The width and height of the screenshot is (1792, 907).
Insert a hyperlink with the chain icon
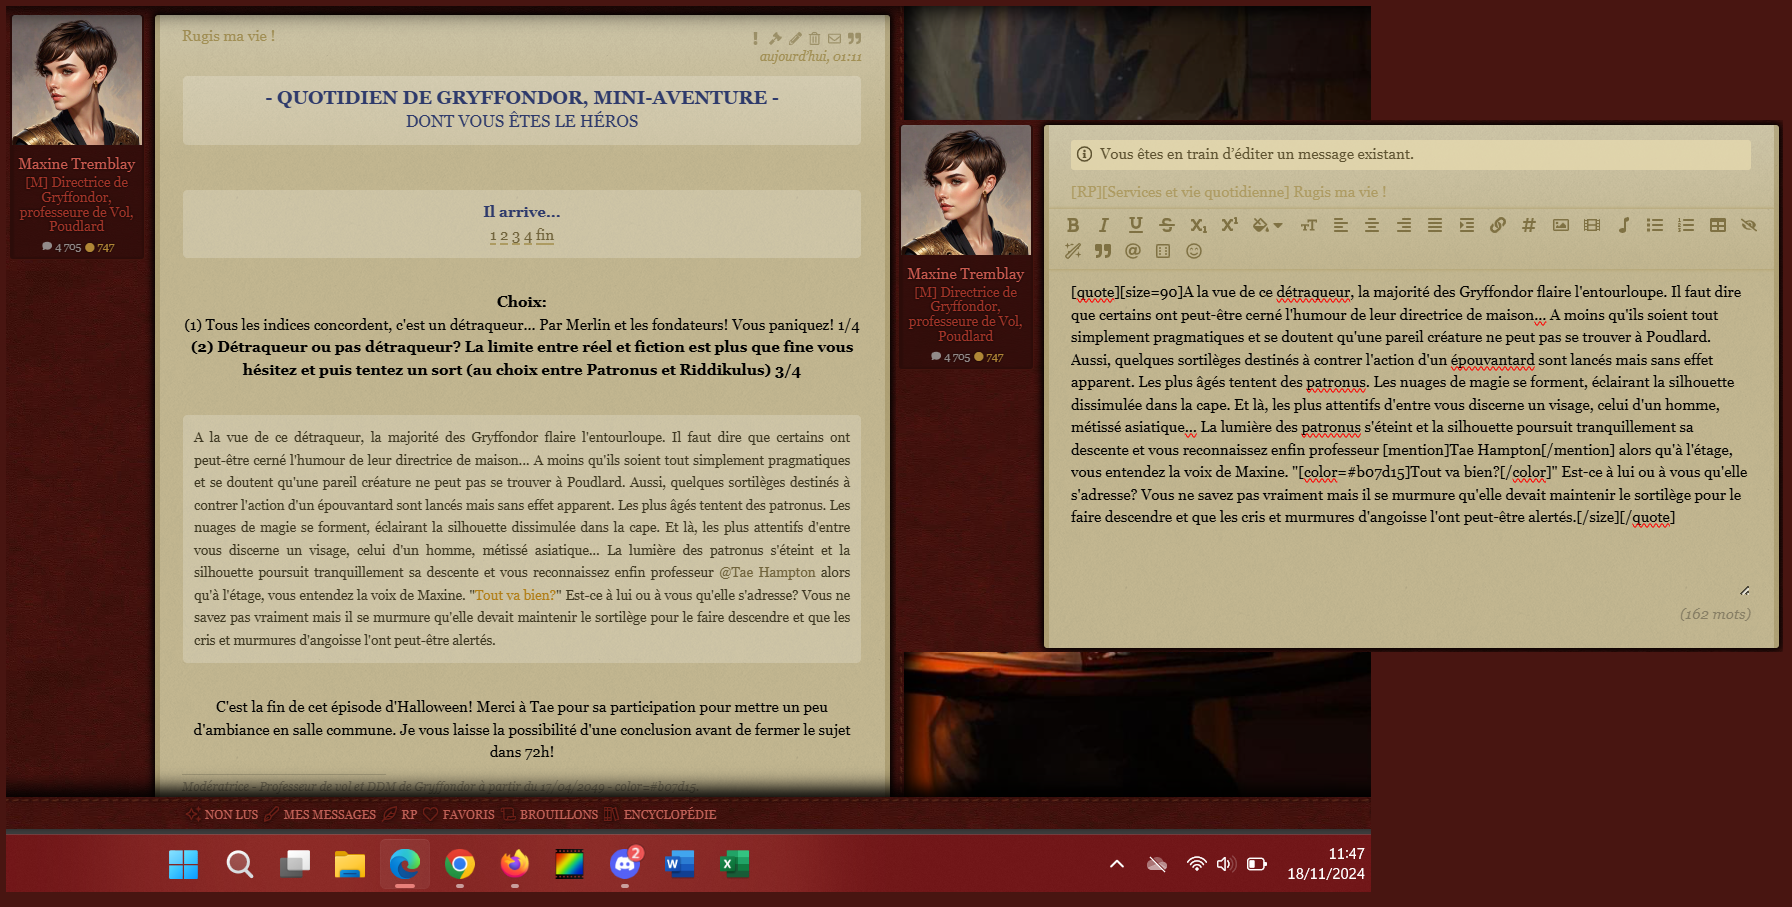1498,225
